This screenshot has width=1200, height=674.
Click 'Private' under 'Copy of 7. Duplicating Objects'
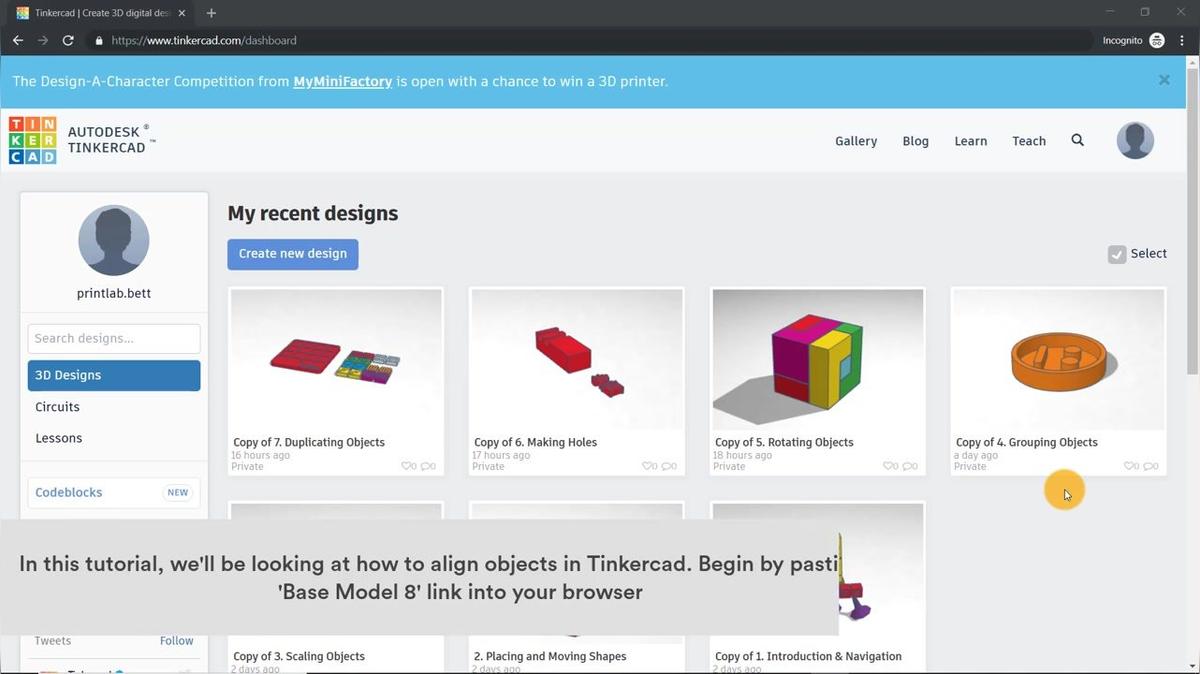(x=248, y=466)
